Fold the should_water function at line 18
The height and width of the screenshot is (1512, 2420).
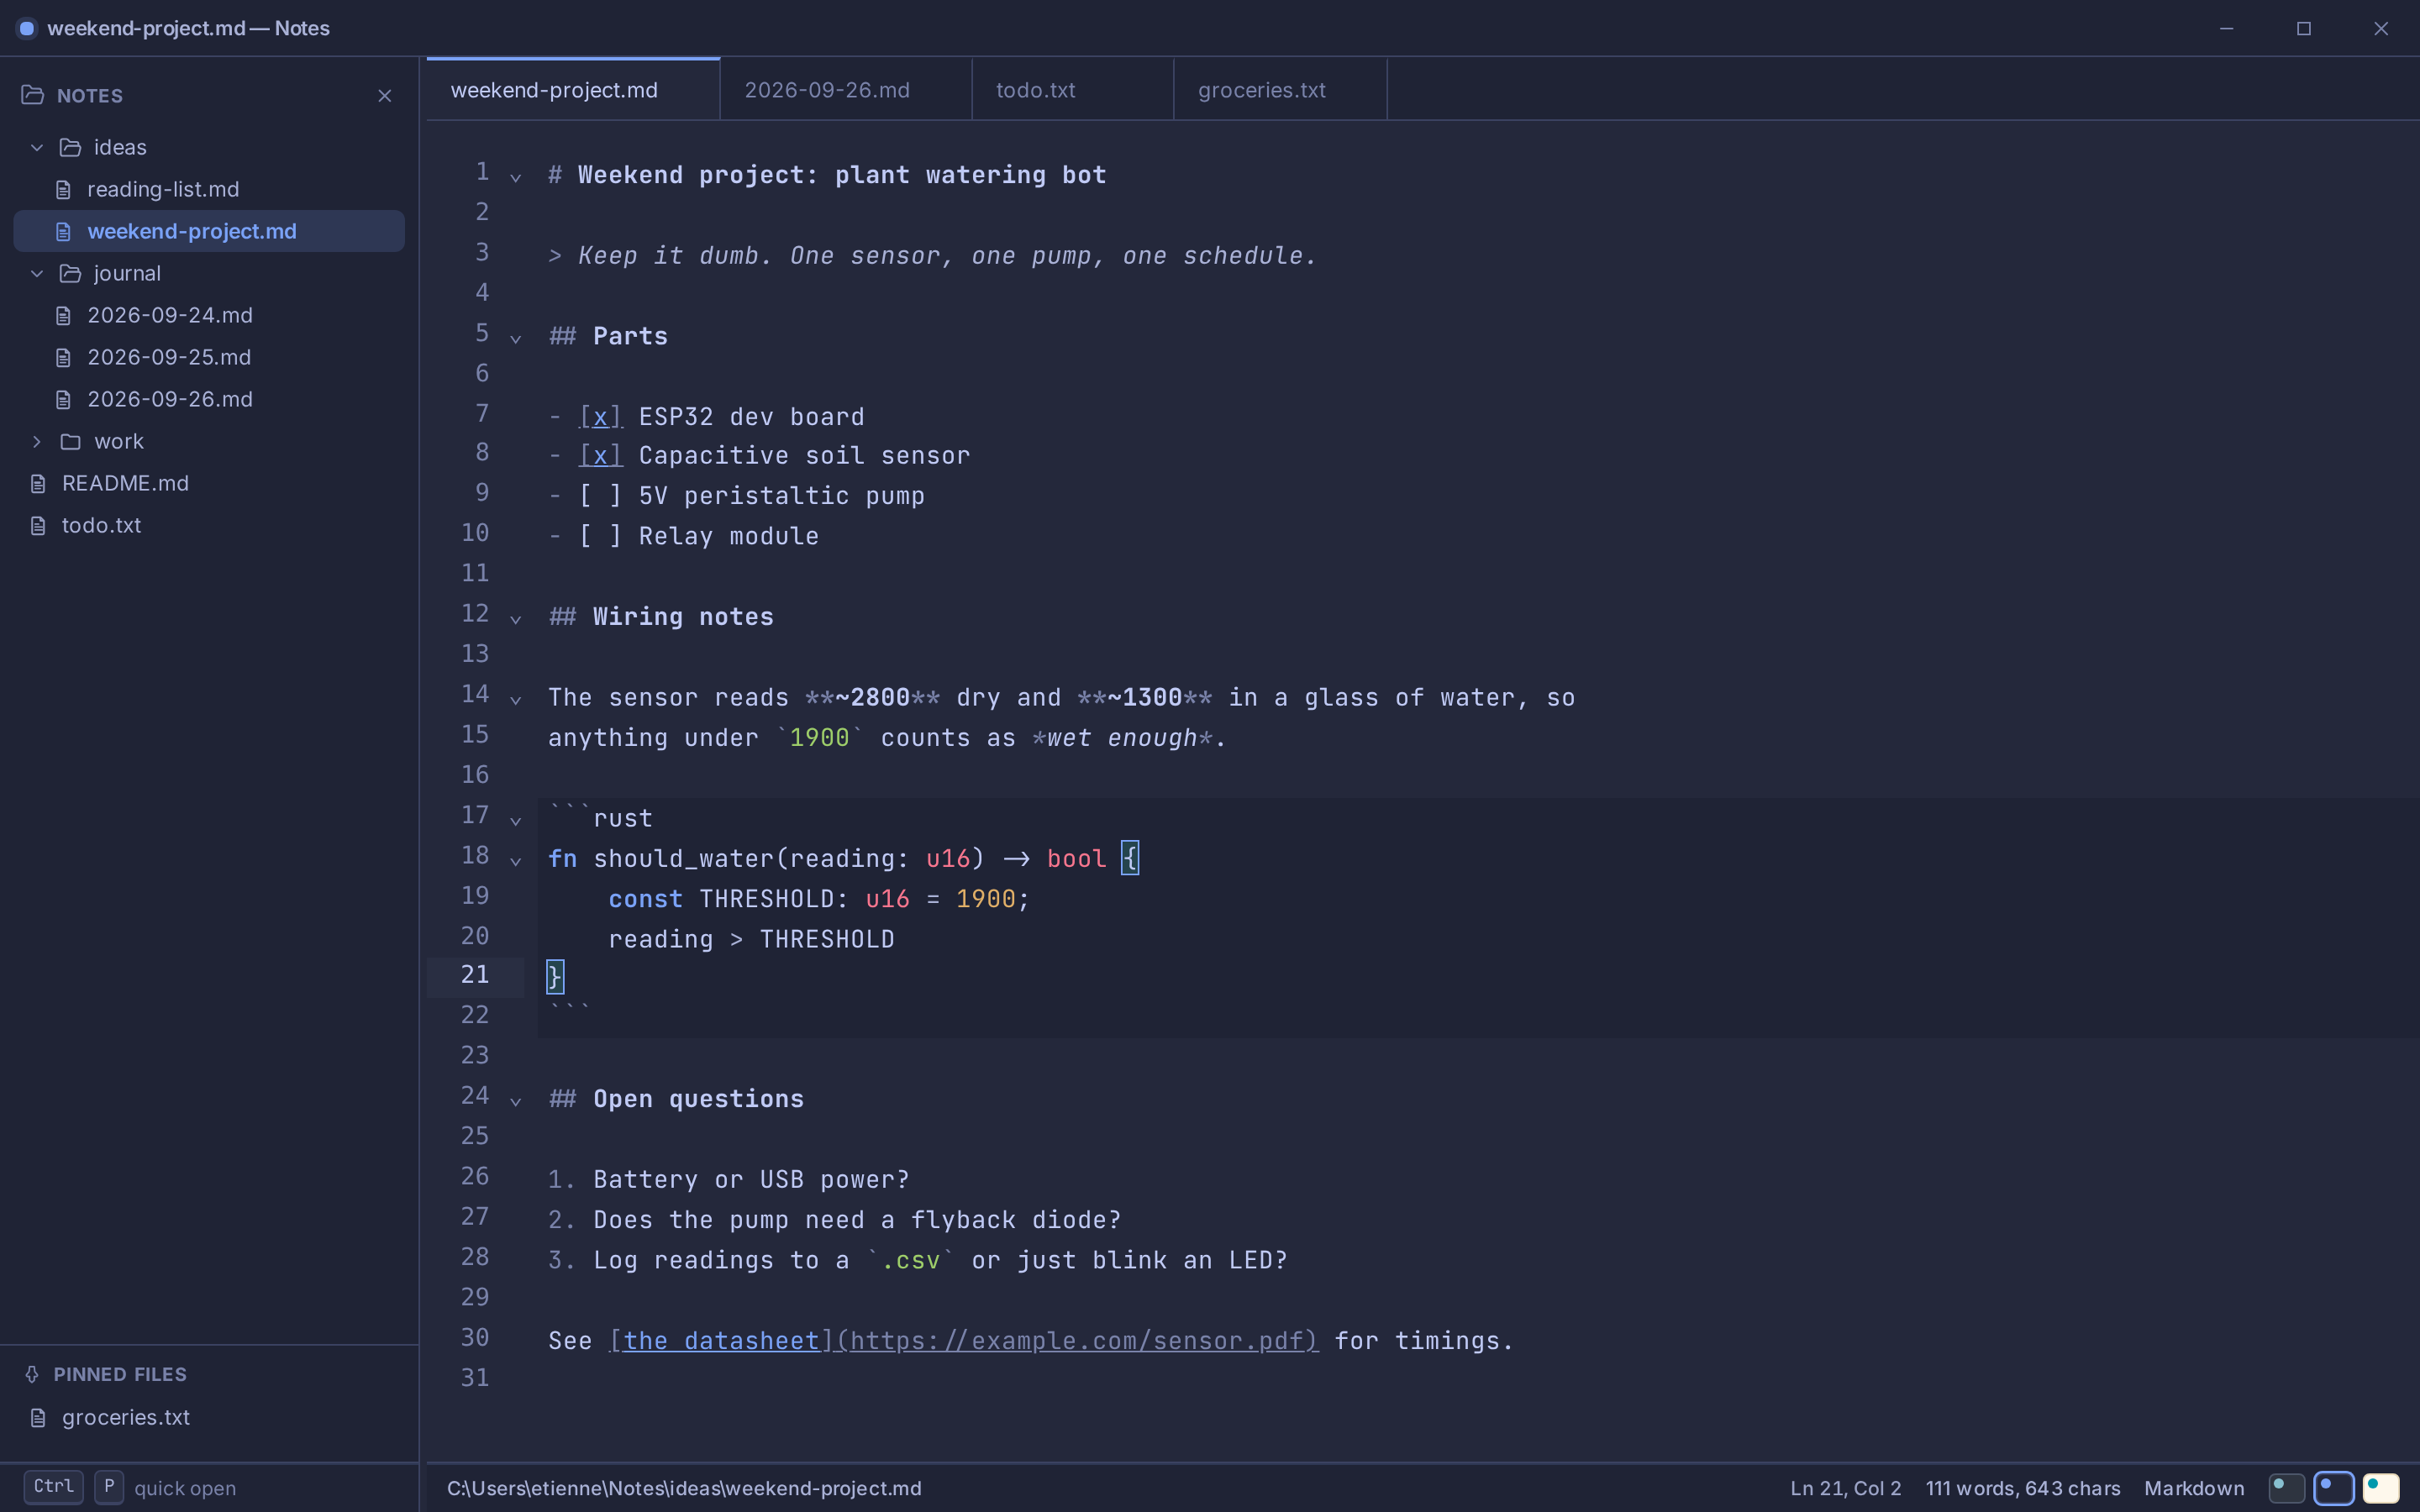516,860
